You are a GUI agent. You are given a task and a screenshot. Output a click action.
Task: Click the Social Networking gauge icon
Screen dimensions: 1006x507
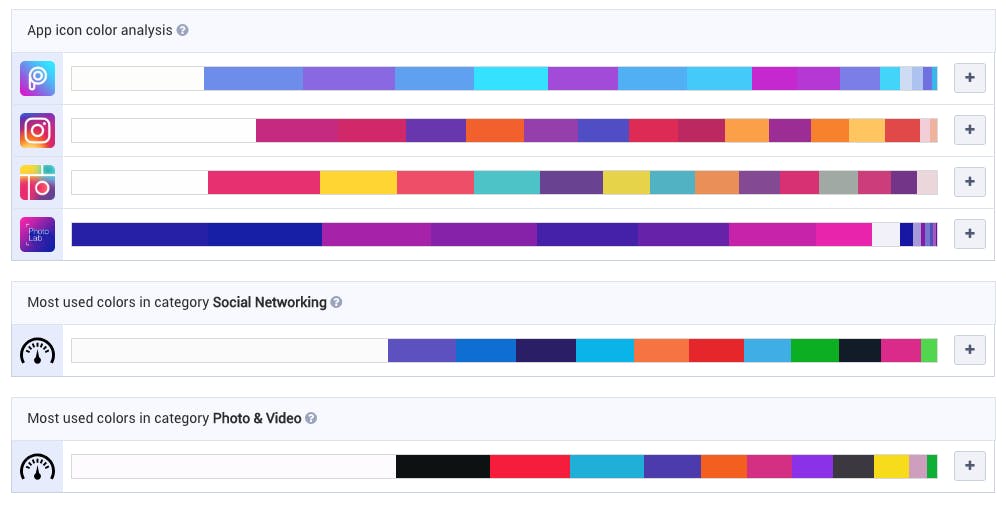coord(37,351)
